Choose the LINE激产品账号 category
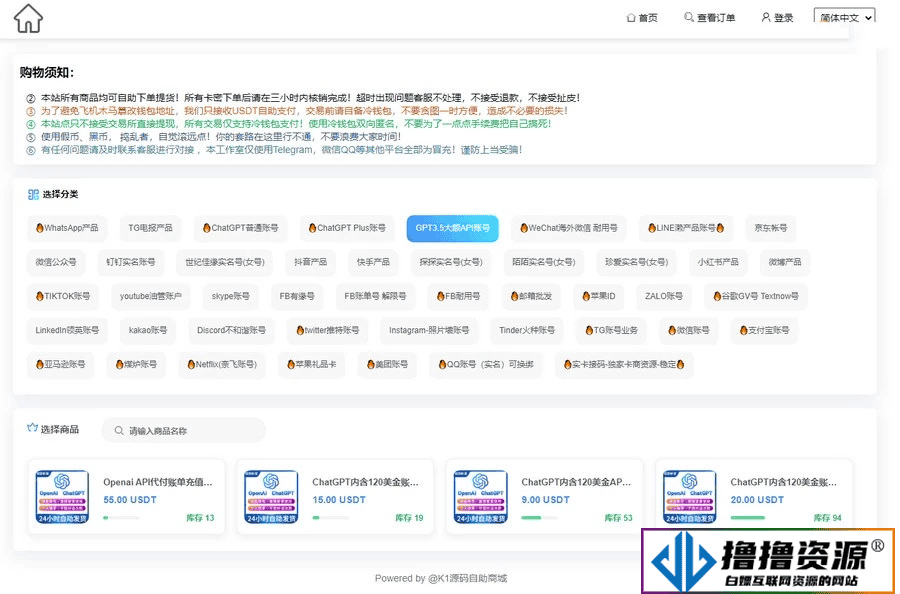The width and height of the screenshot is (900, 594). [686, 228]
